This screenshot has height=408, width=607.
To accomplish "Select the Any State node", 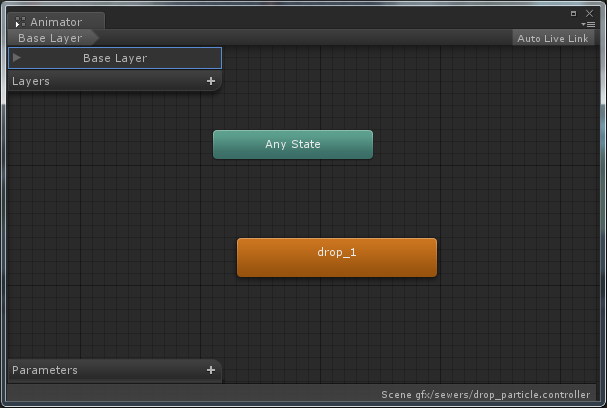I will pyautogui.click(x=293, y=144).
